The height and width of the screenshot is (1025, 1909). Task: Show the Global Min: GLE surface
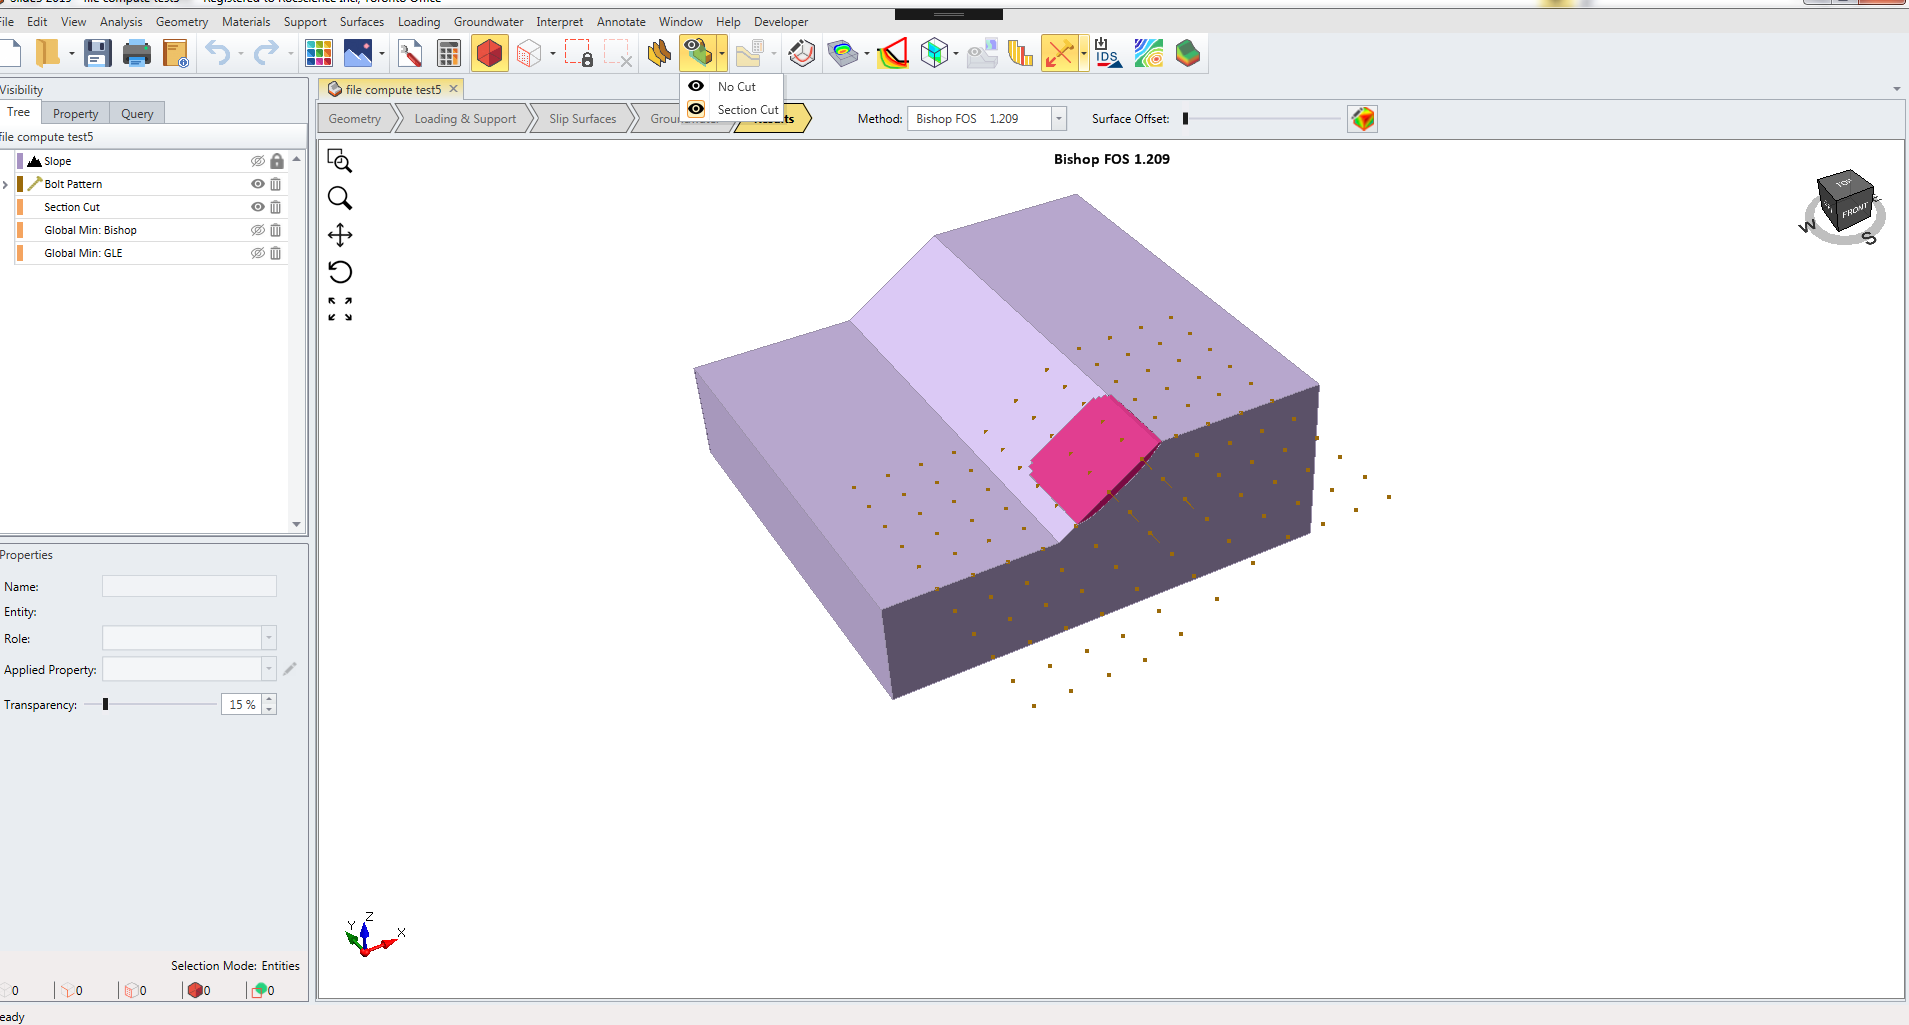(257, 253)
